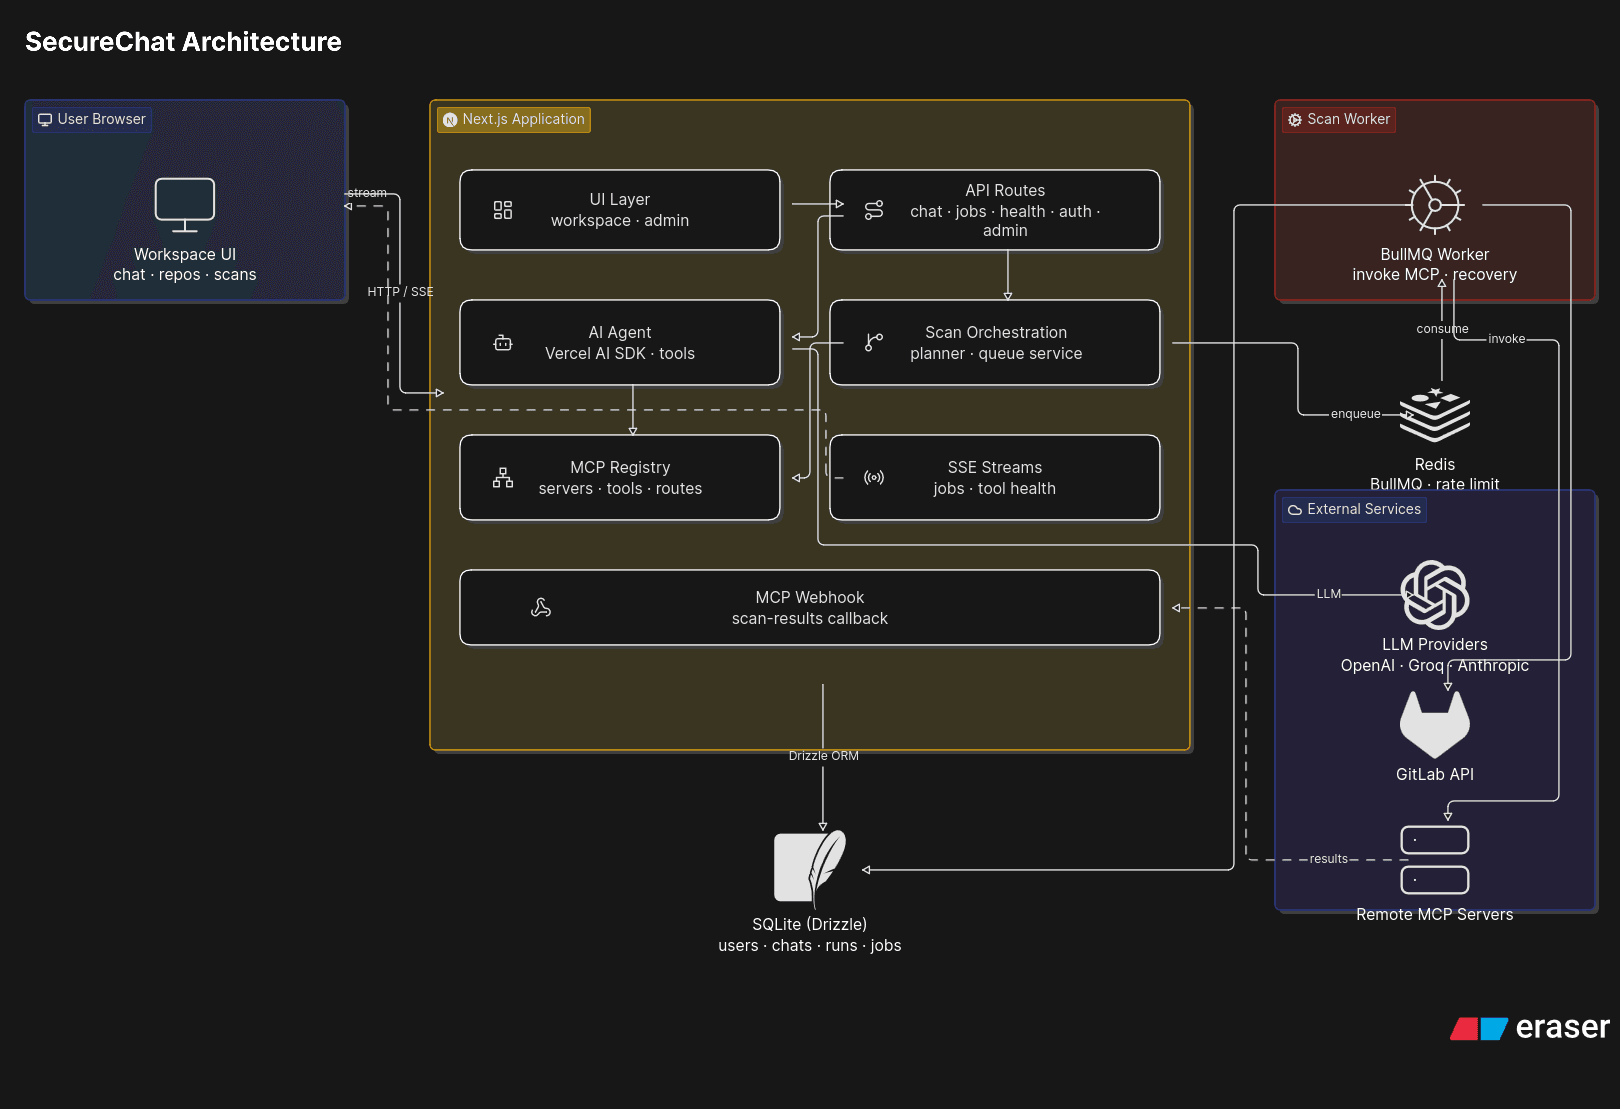Click the External Services group label
The image size is (1620, 1109).
point(1355,510)
